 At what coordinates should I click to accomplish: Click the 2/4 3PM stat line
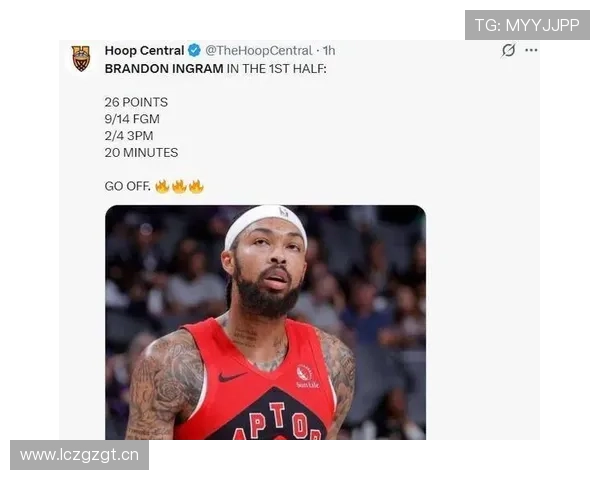tap(129, 136)
